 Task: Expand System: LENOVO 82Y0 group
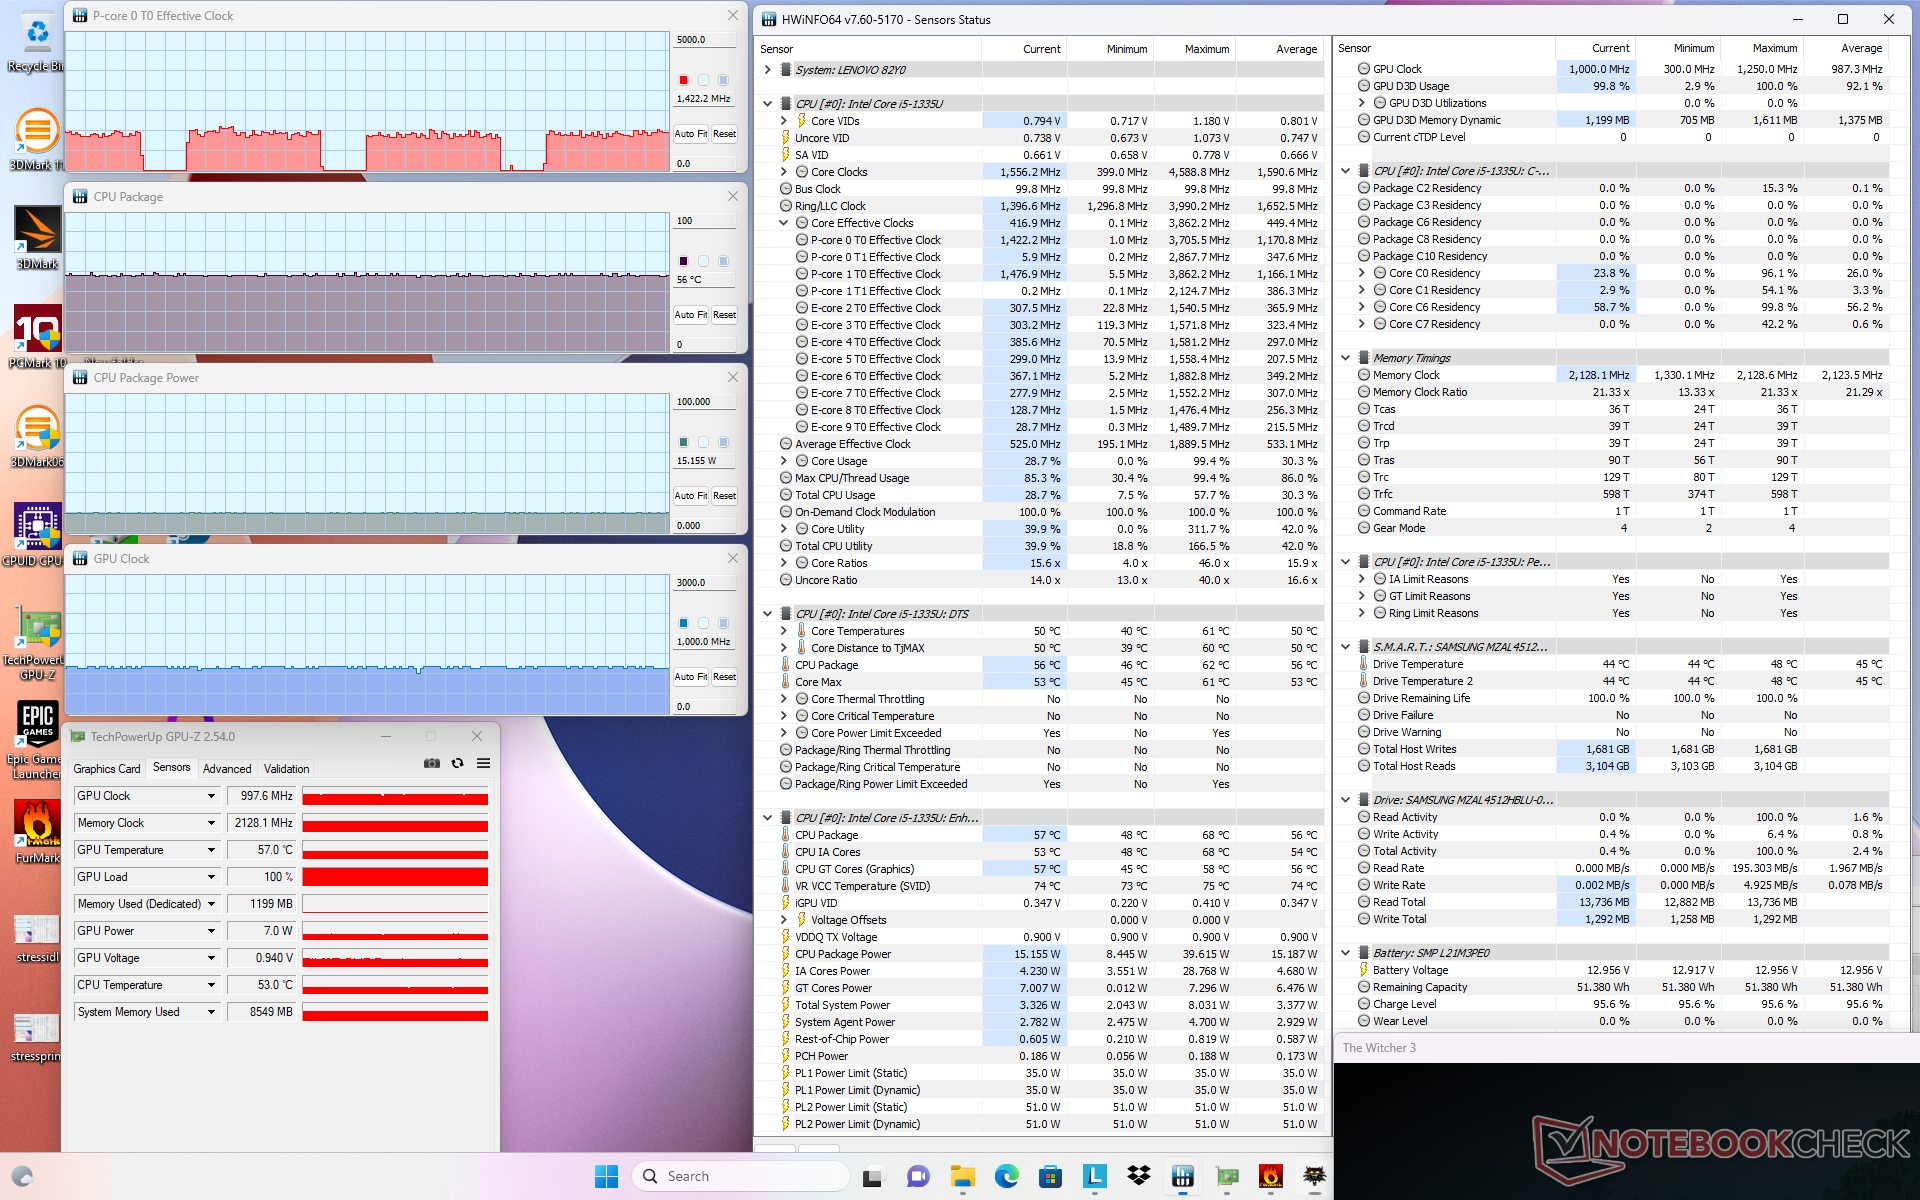(x=768, y=70)
